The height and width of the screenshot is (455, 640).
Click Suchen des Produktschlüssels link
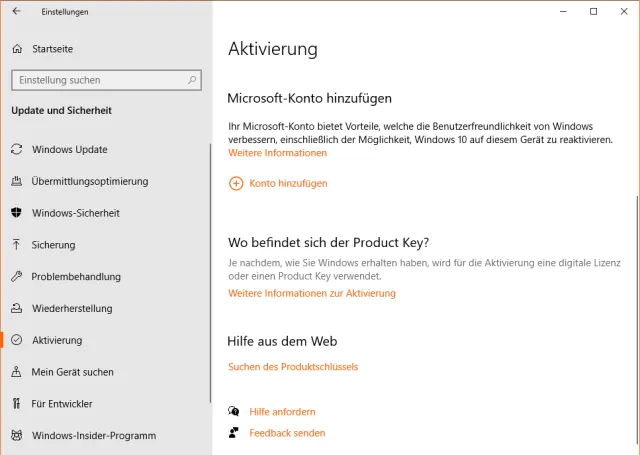point(293,367)
